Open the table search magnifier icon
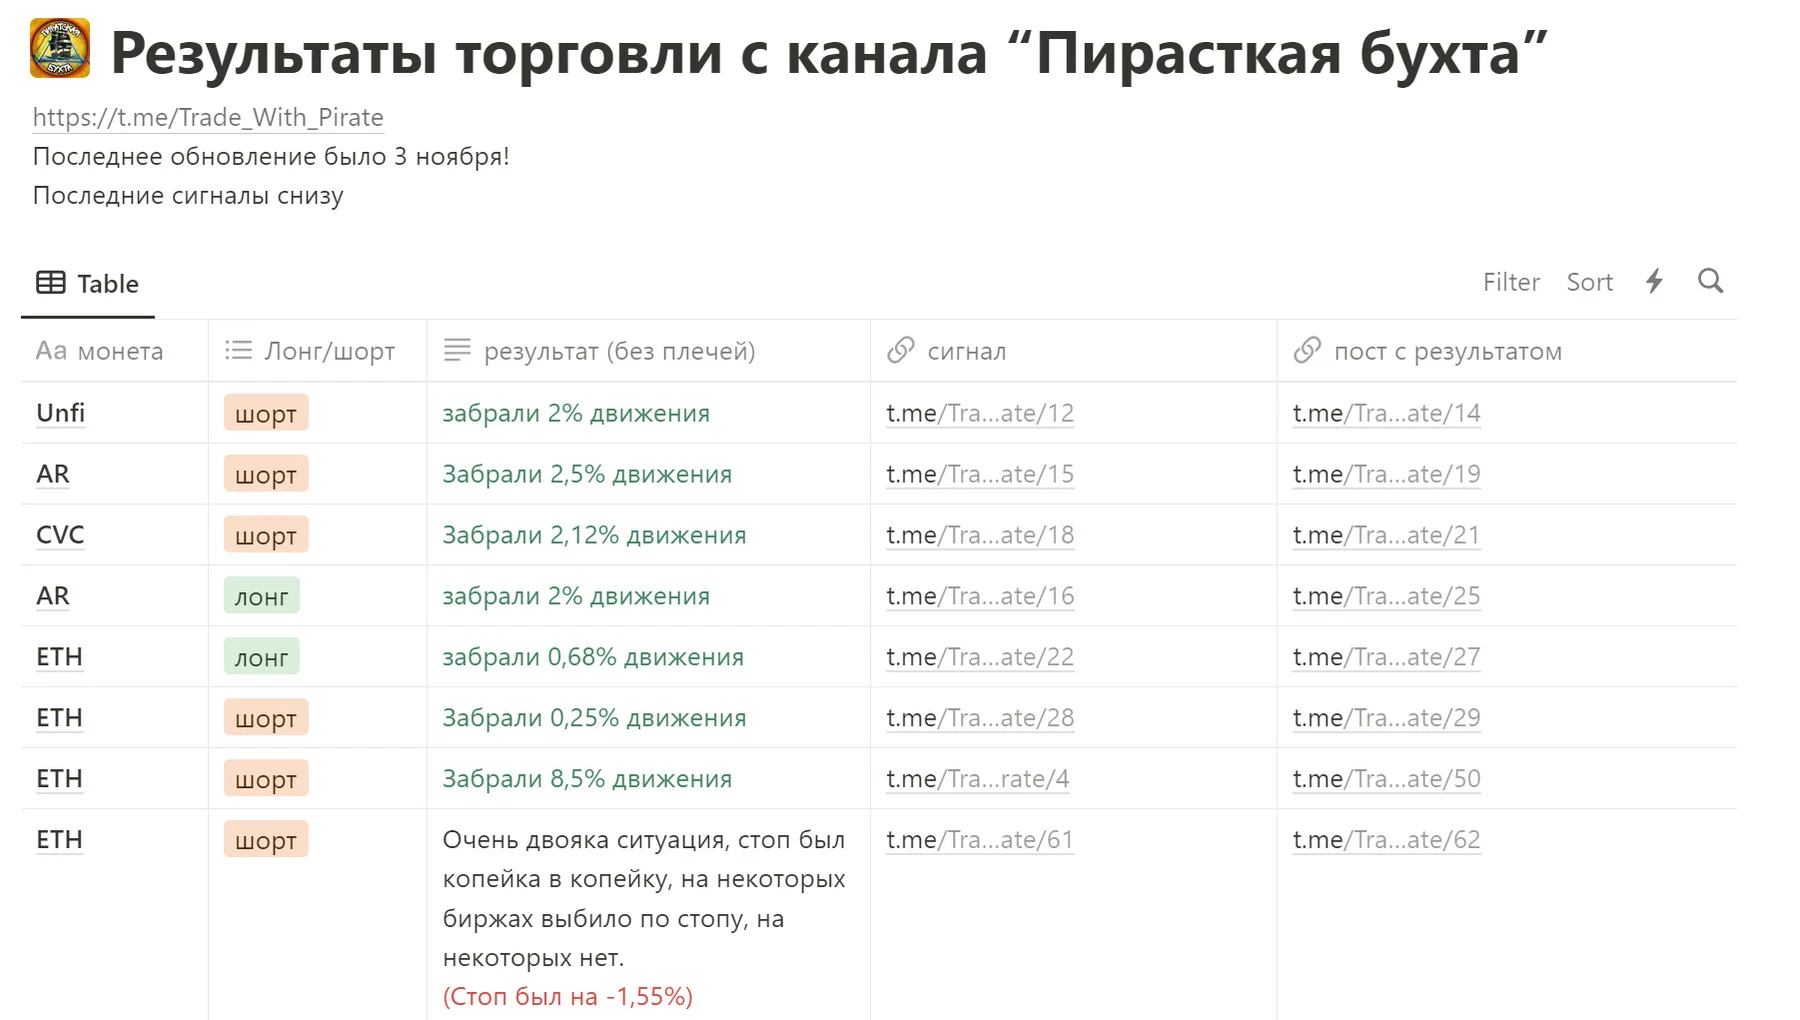The height and width of the screenshot is (1020, 1800). [x=1710, y=281]
